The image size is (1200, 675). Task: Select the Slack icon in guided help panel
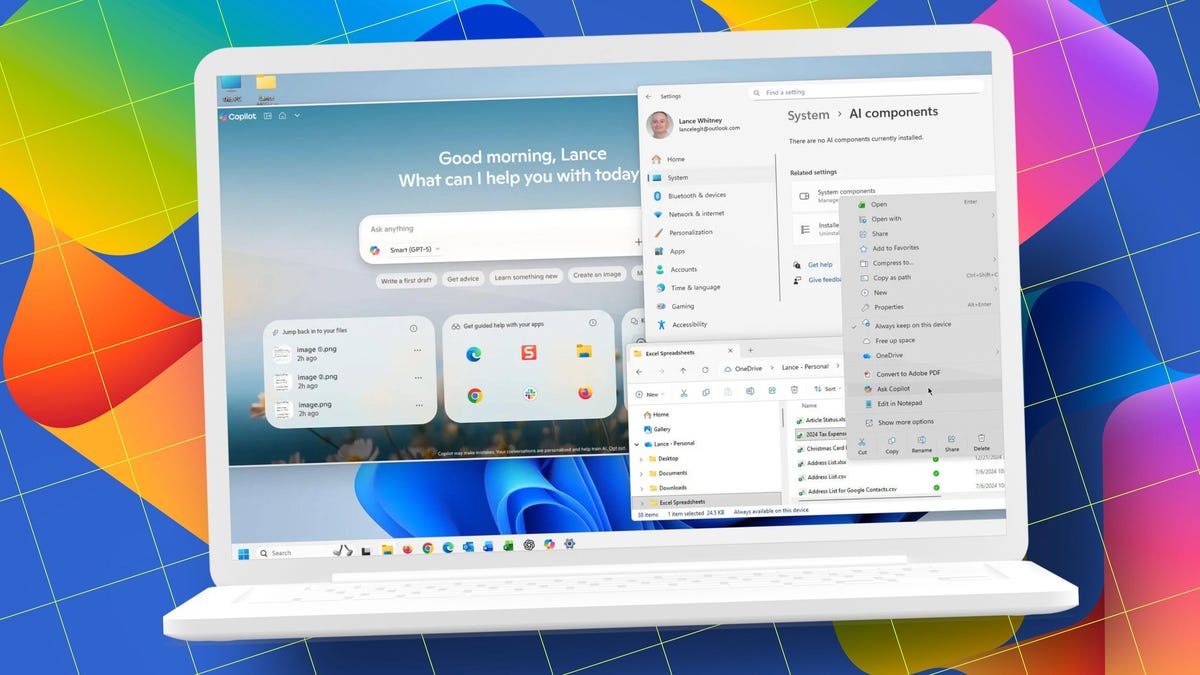pyautogui.click(x=528, y=394)
